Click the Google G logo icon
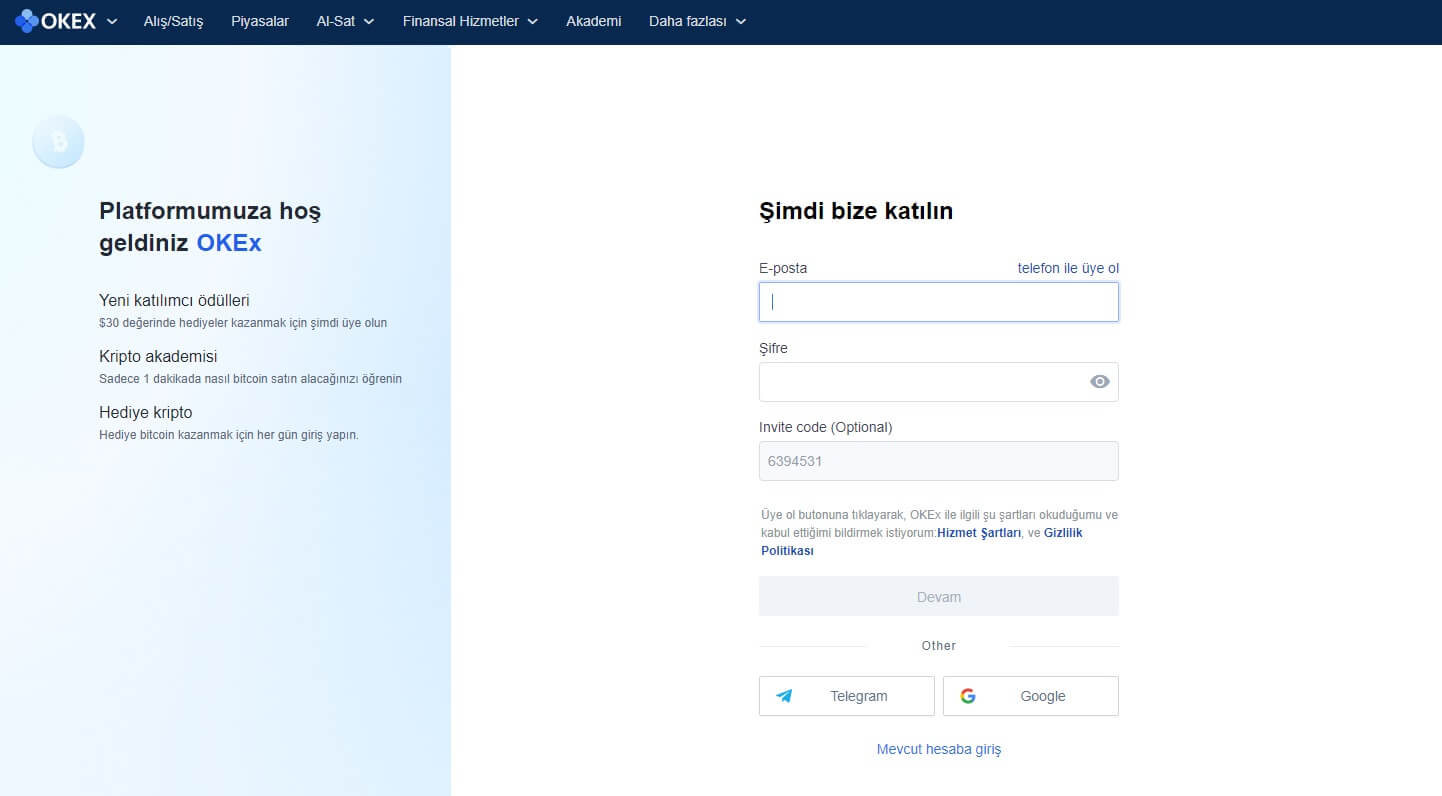 [968, 696]
